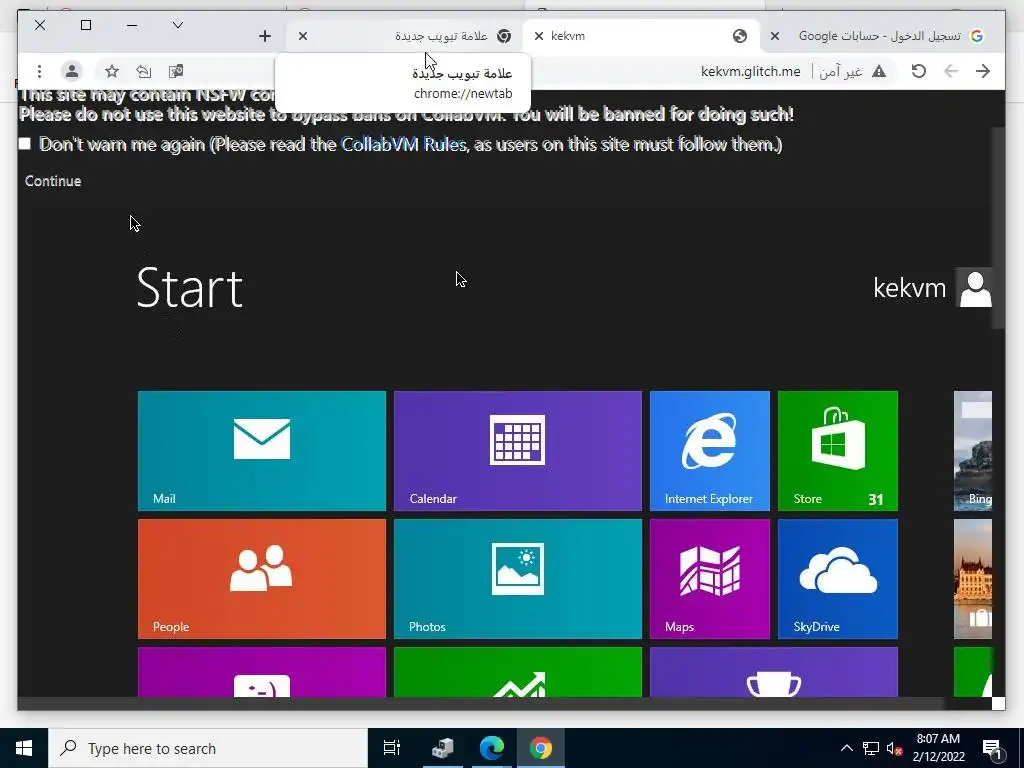This screenshot has width=1024, height=768.
Task: Switch to the new tab page tab
Action: tap(405, 36)
